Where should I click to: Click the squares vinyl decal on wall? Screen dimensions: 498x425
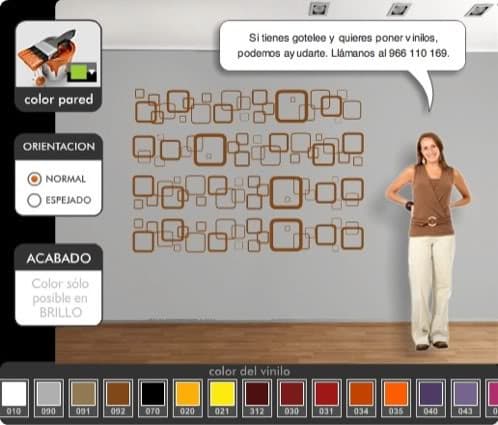(x=248, y=170)
